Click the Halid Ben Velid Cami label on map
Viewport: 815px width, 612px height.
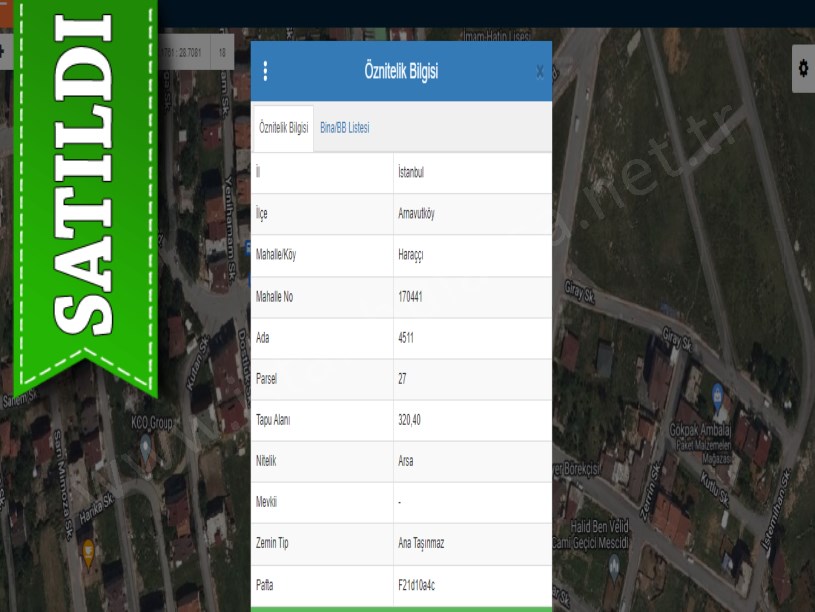[598, 535]
